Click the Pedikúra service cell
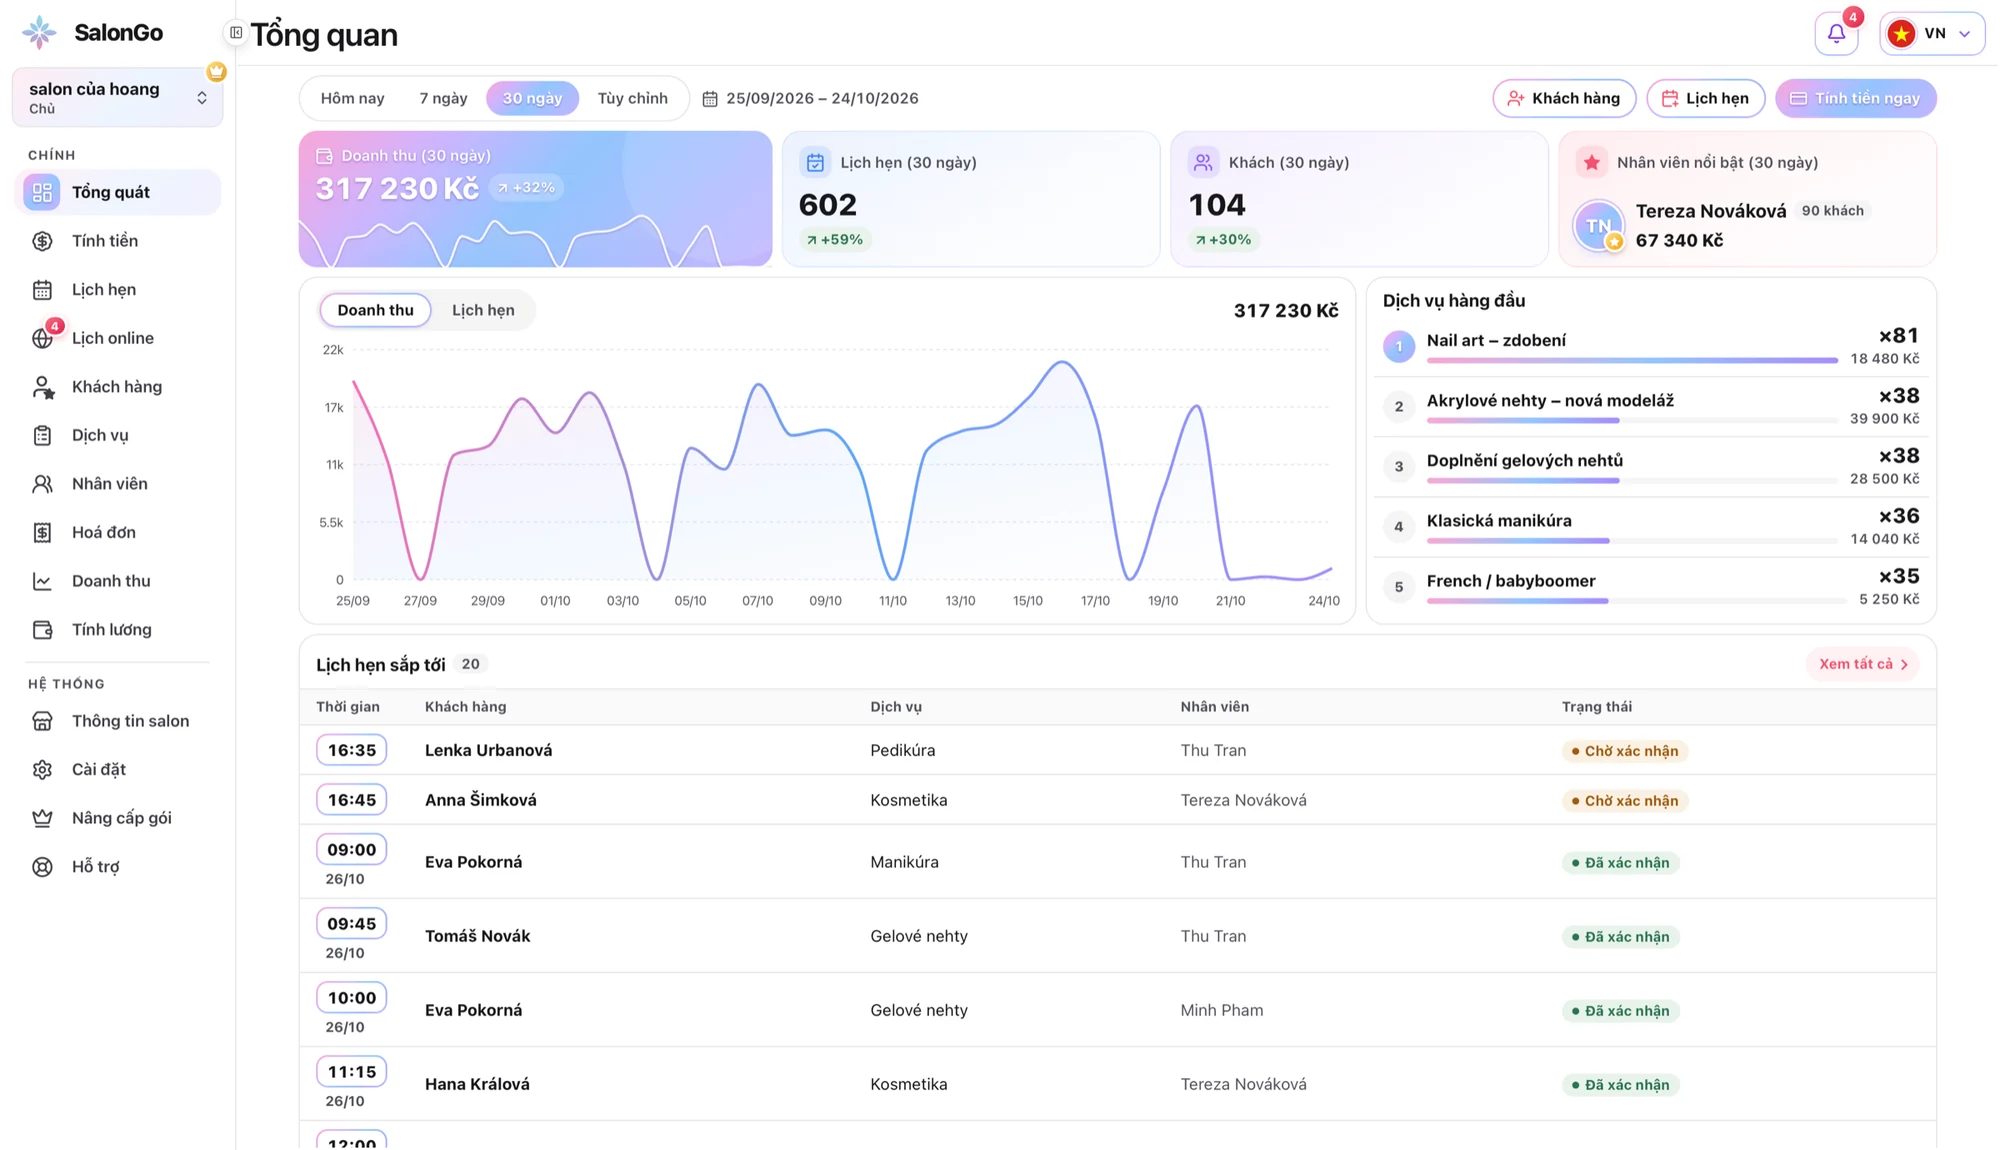 902,750
